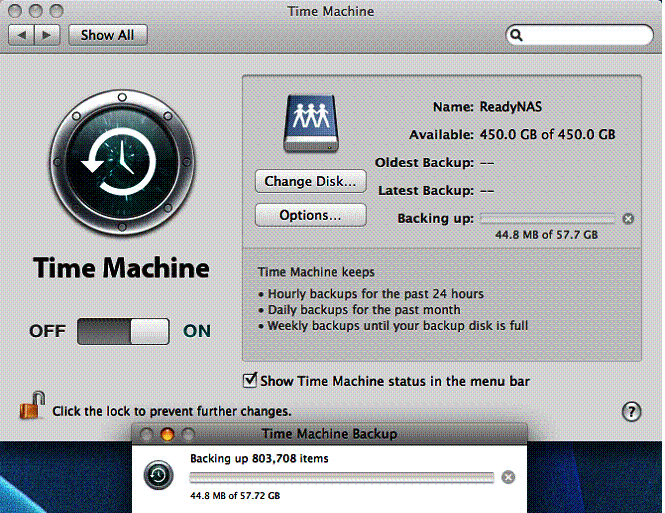The height and width of the screenshot is (513, 665).
Task: Click into the preferences search field
Action: 579,35
